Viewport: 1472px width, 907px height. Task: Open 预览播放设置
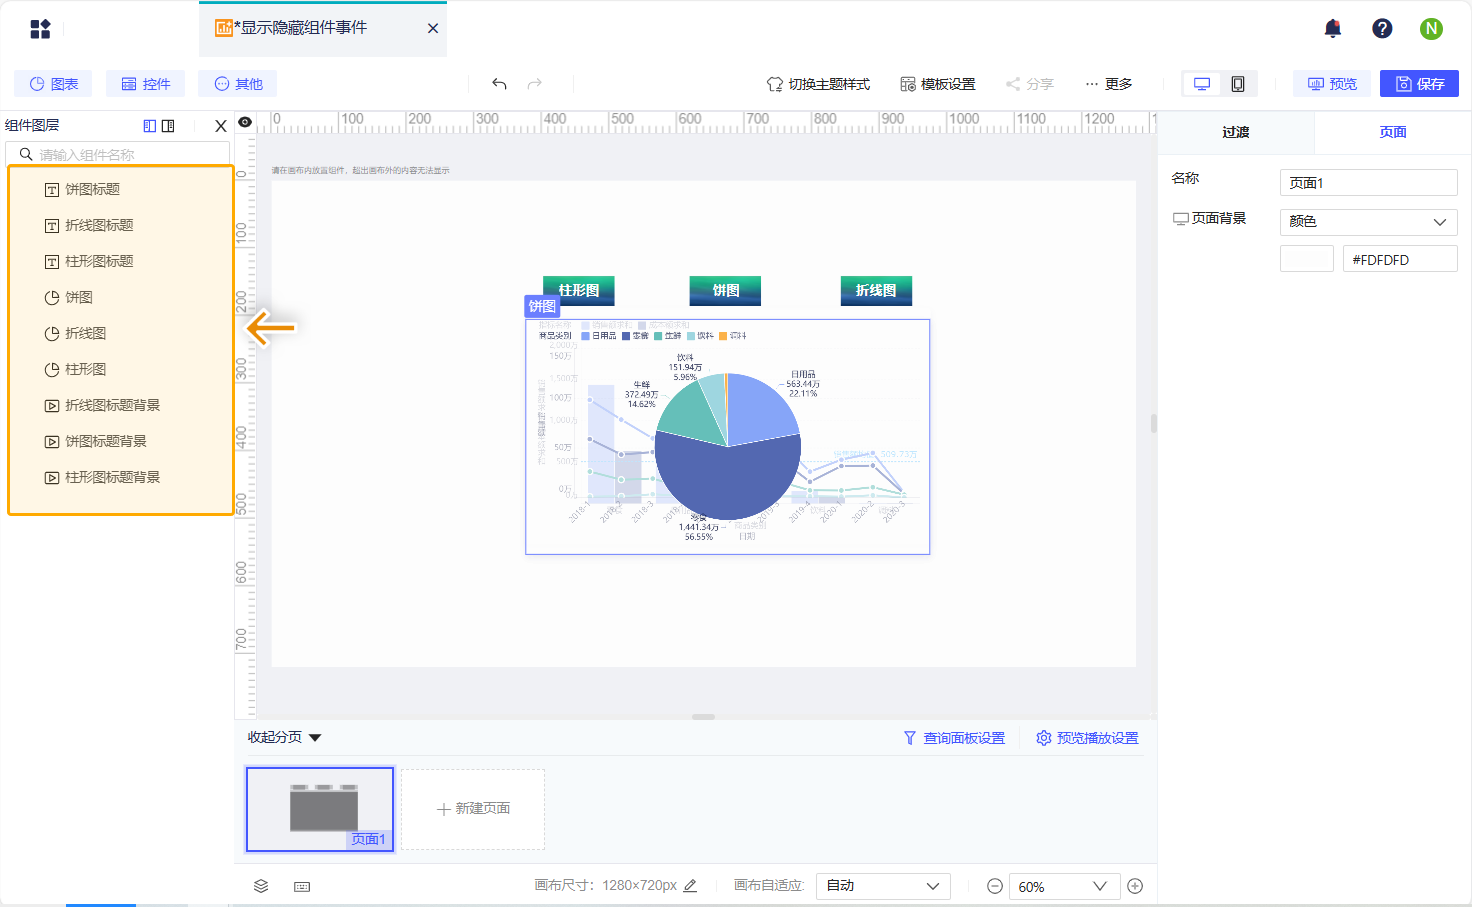[x=1087, y=738]
